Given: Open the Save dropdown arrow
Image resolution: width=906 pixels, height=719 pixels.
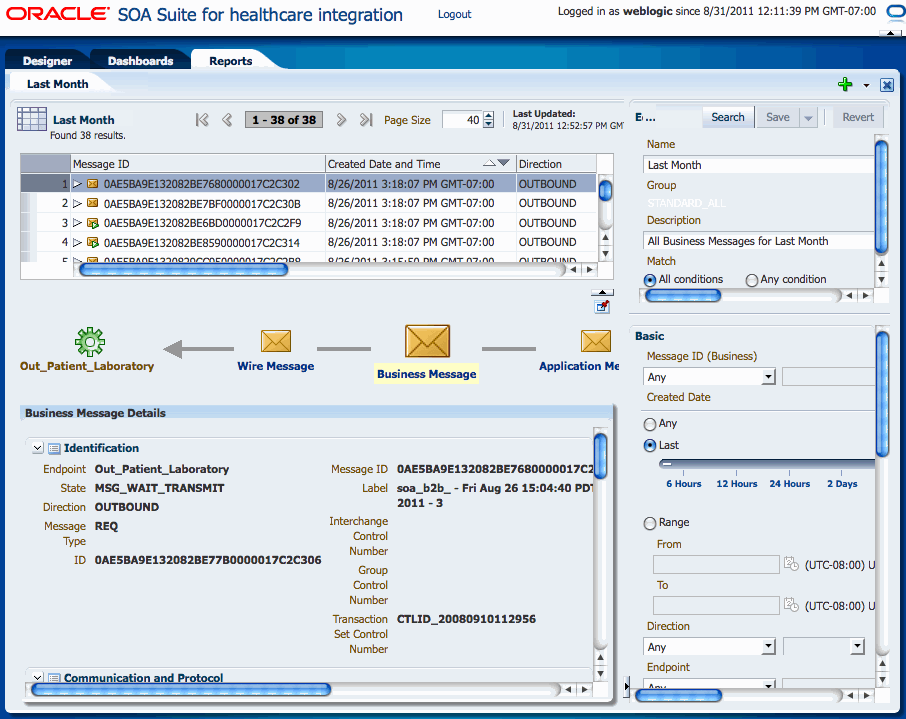Looking at the screenshot, I should [x=808, y=118].
